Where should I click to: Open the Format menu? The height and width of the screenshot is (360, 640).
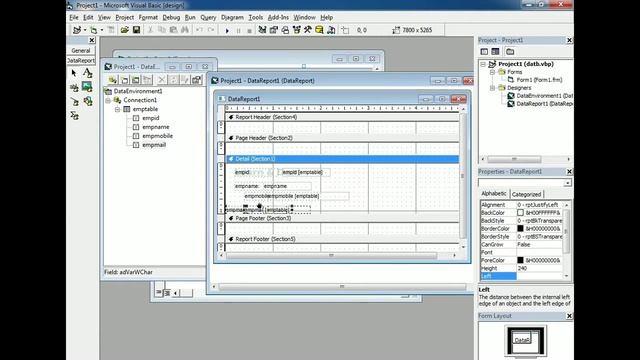(148, 17)
